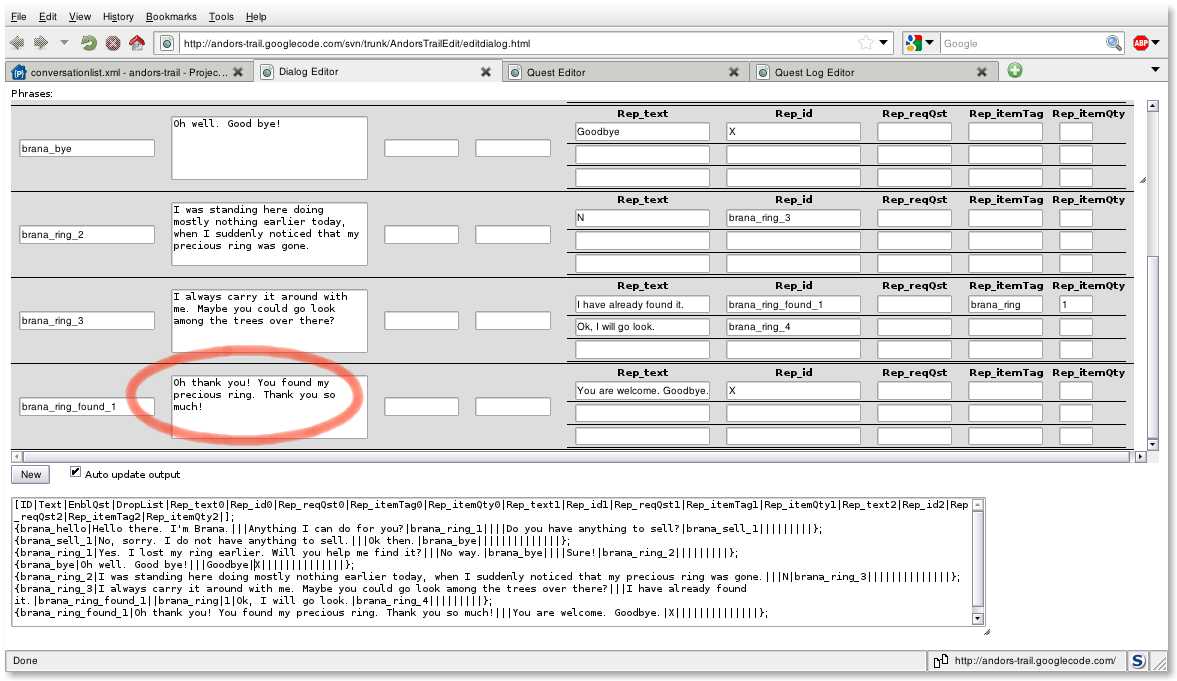Switch to the Quest Log Editor tab
The height and width of the screenshot is (681, 1177).
click(814, 72)
